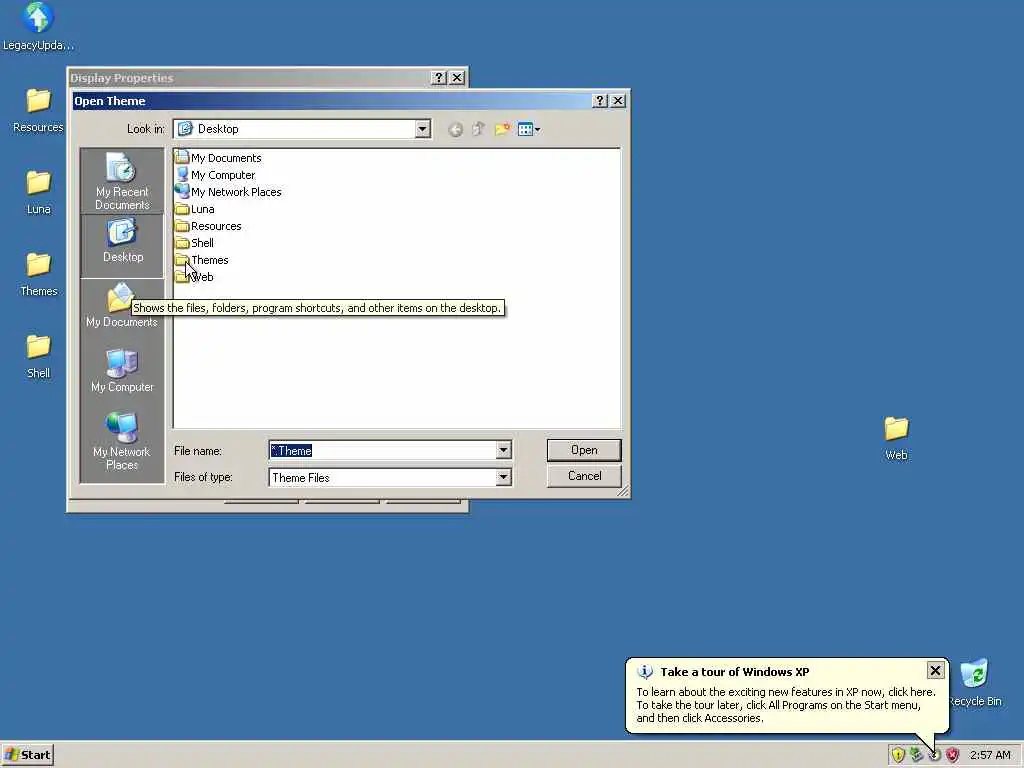Expand the Look in dropdown

click(x=423, y=129)
